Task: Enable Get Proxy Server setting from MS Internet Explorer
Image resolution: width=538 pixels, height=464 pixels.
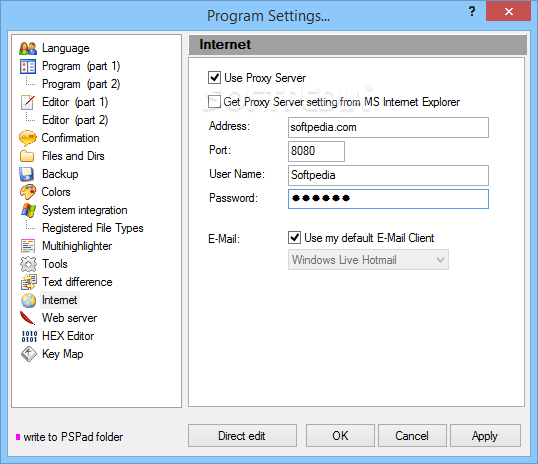Action: [x=214, y=102]
